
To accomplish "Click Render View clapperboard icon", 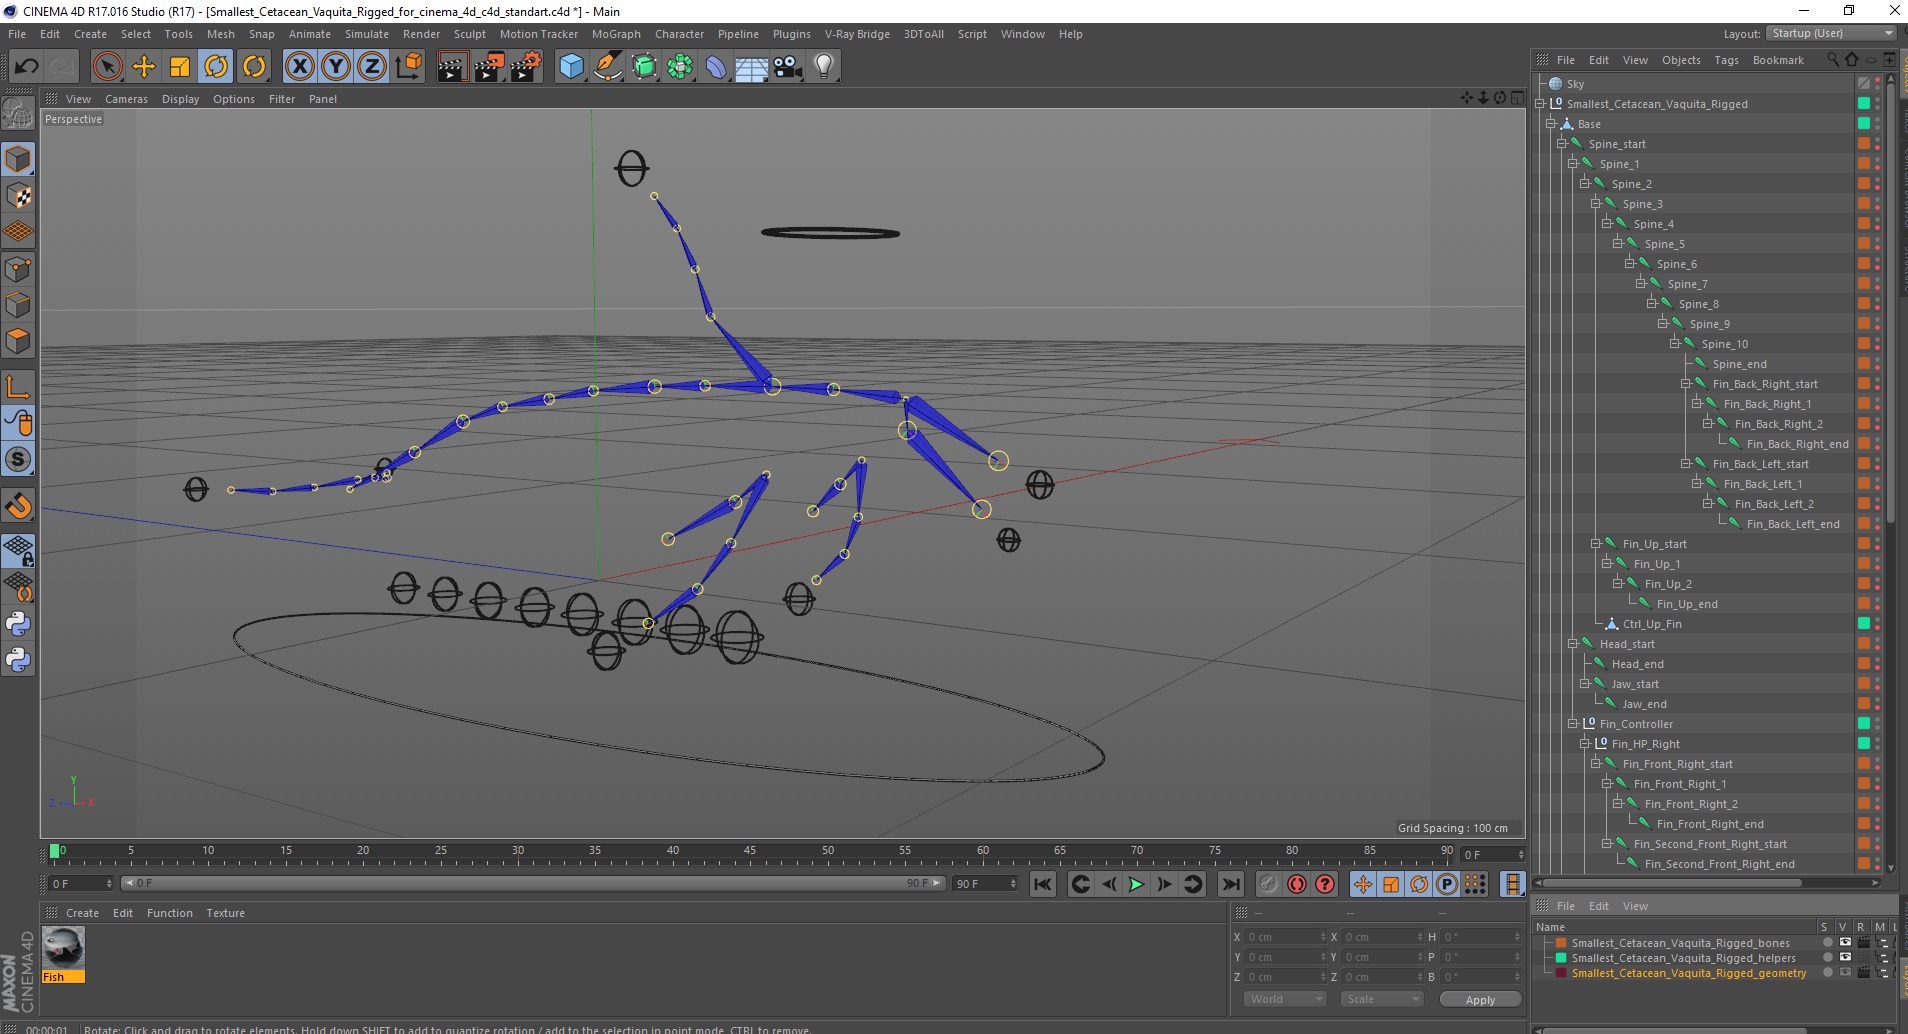I will (452, 66).
